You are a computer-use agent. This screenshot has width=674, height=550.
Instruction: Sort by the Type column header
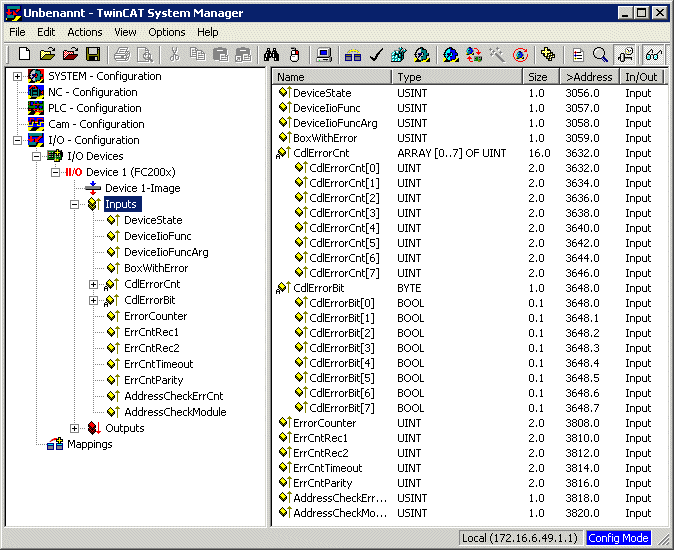(457, 77)
